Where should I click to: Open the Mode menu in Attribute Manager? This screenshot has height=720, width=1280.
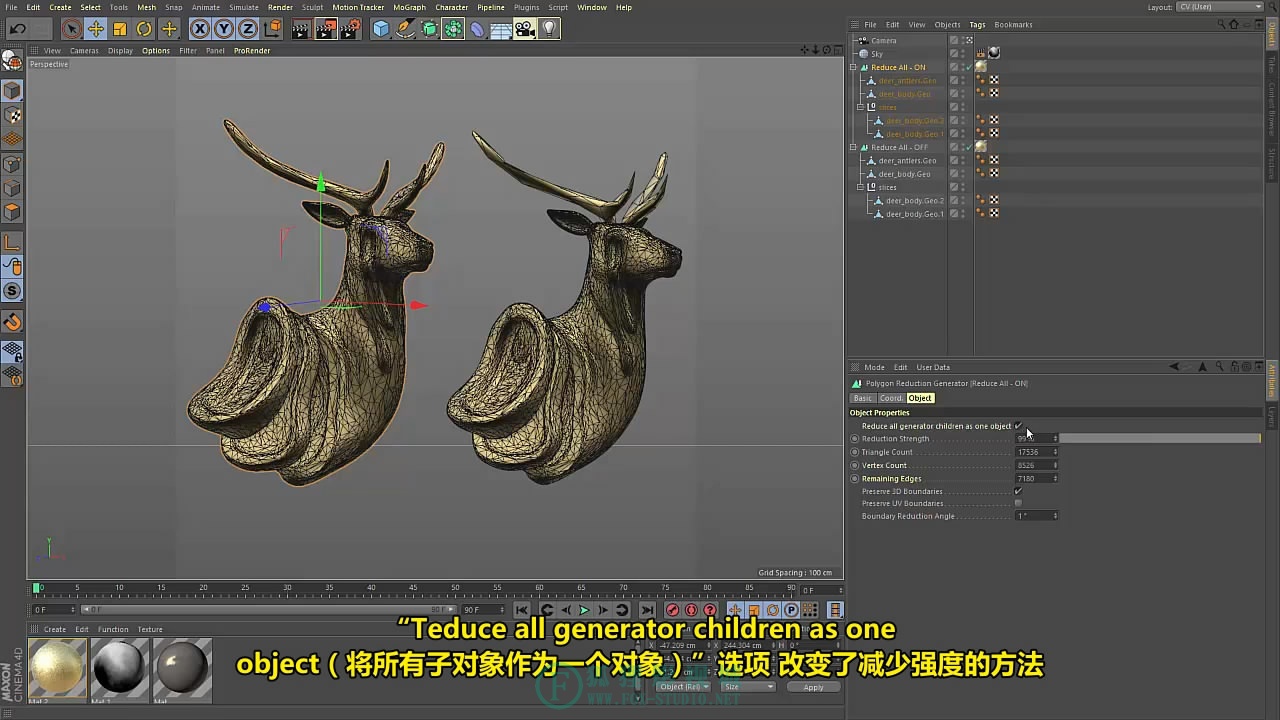click(874, 367)
